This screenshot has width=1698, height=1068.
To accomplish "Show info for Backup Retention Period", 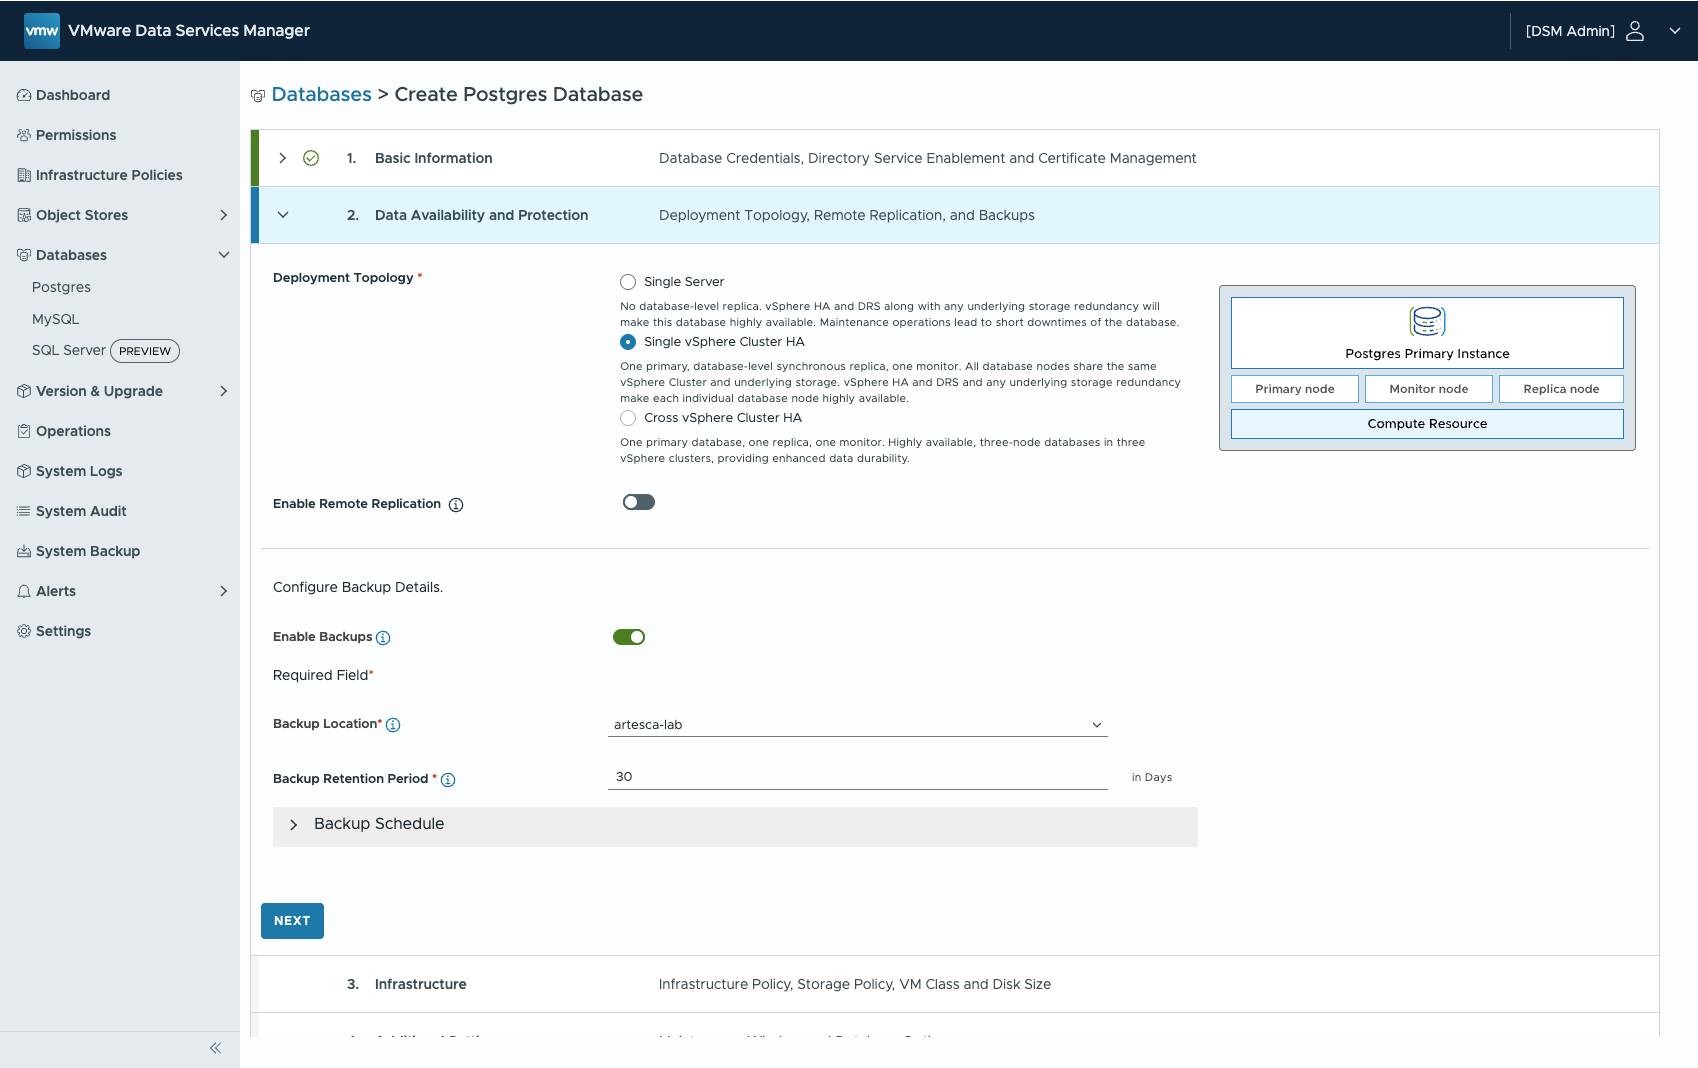I will coord(448,780).
